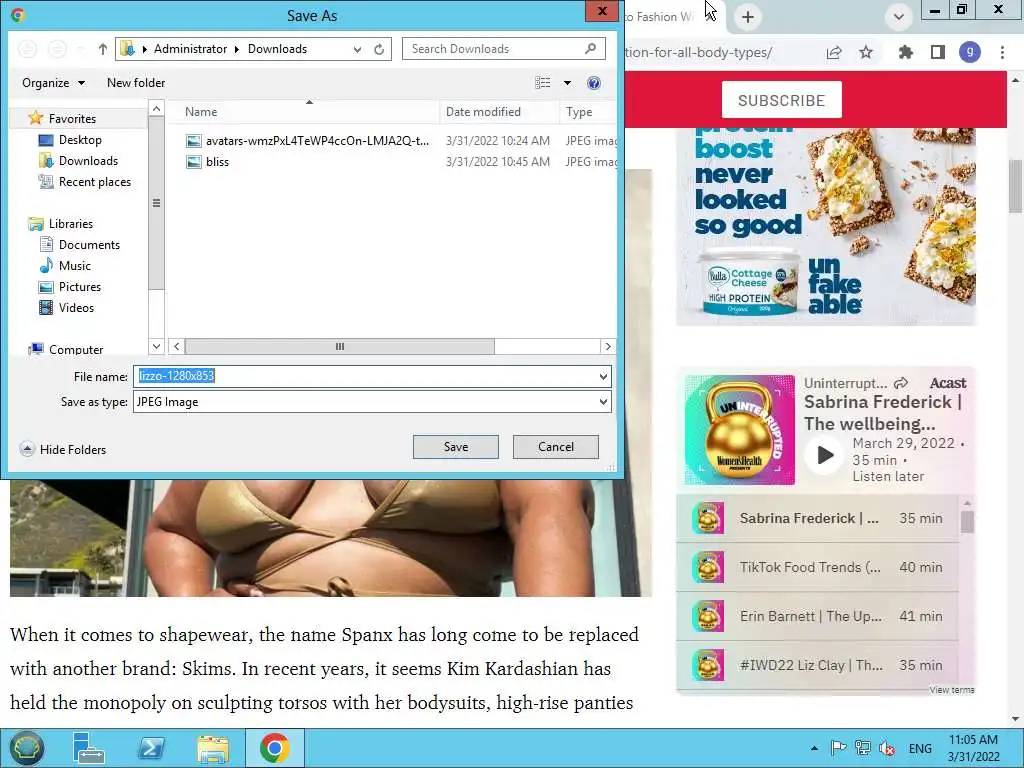Open Desktop in the navigation pane
The height and width of the screenshot is (768, 1024).
[x=80, y=140]
